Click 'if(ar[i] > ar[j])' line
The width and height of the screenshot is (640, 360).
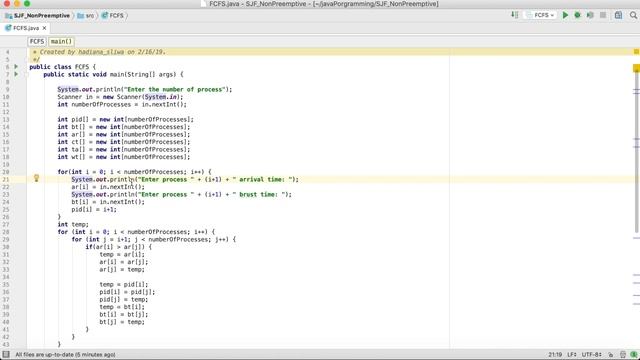click(x=118, y=247)
